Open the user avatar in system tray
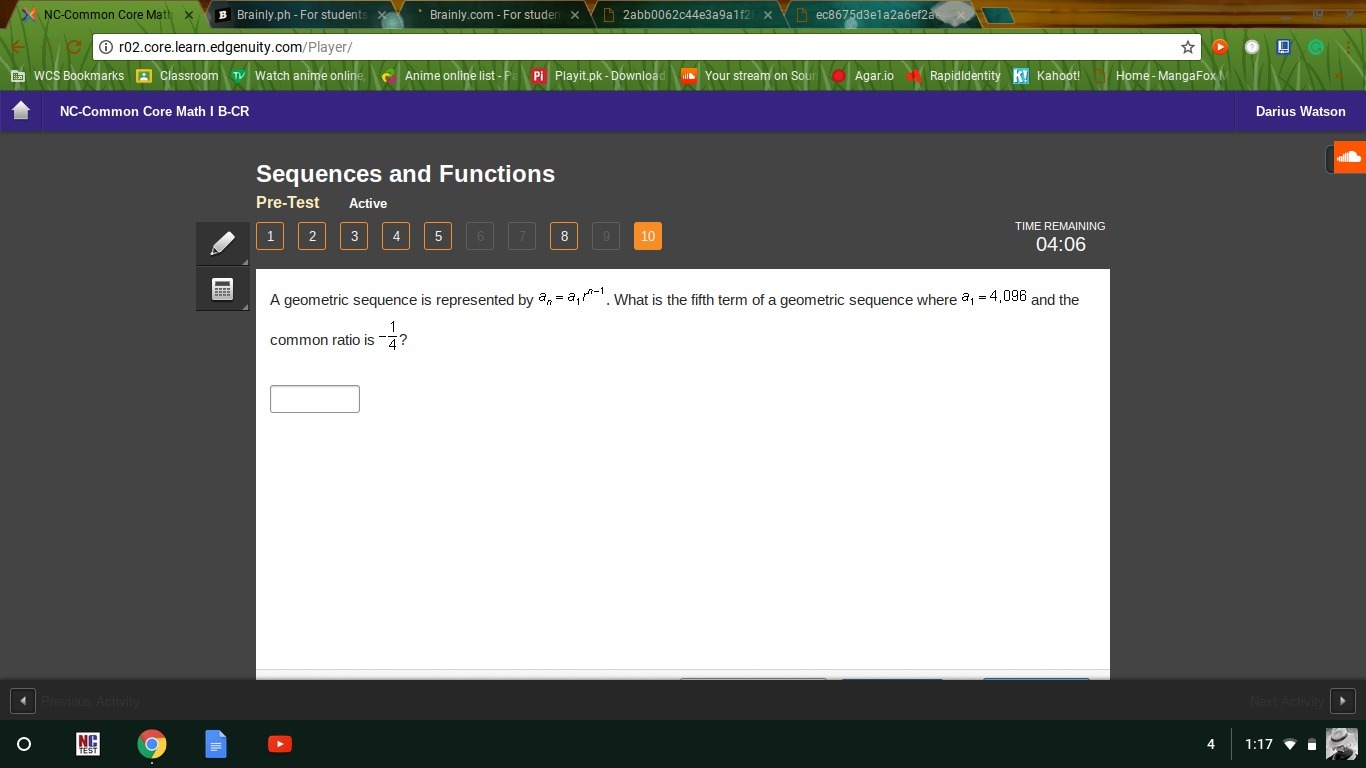The image size is (1366, 768). pyautogui.click(x=1341, y=744)
